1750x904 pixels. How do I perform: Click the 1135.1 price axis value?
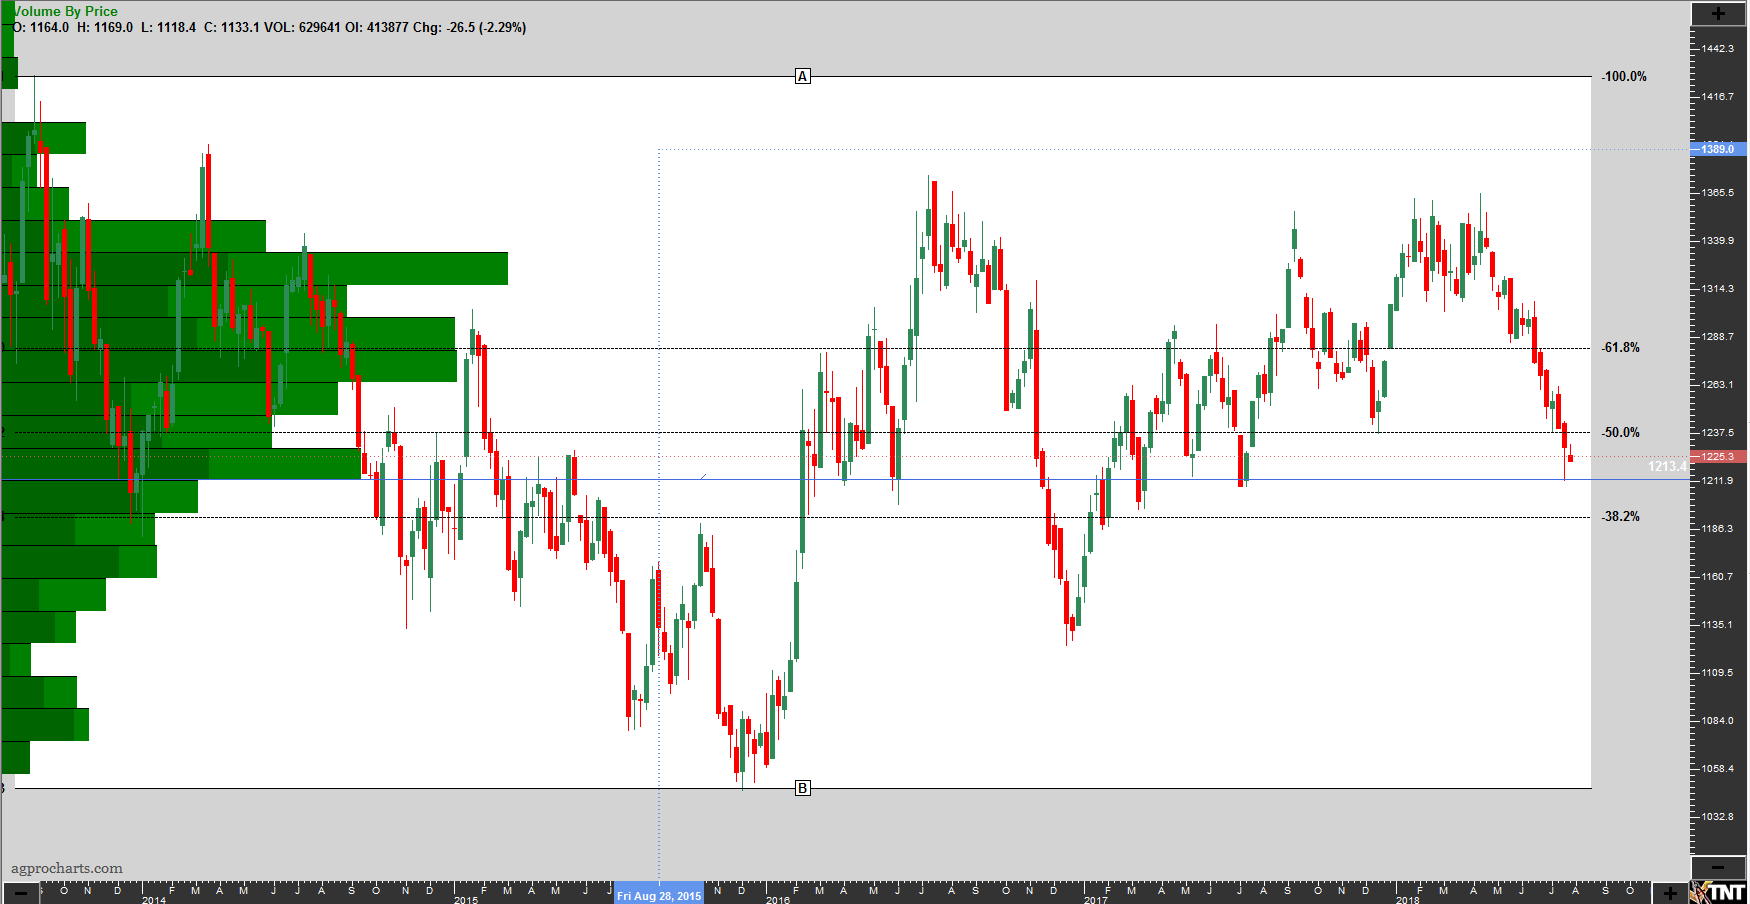pos(1718,625)
